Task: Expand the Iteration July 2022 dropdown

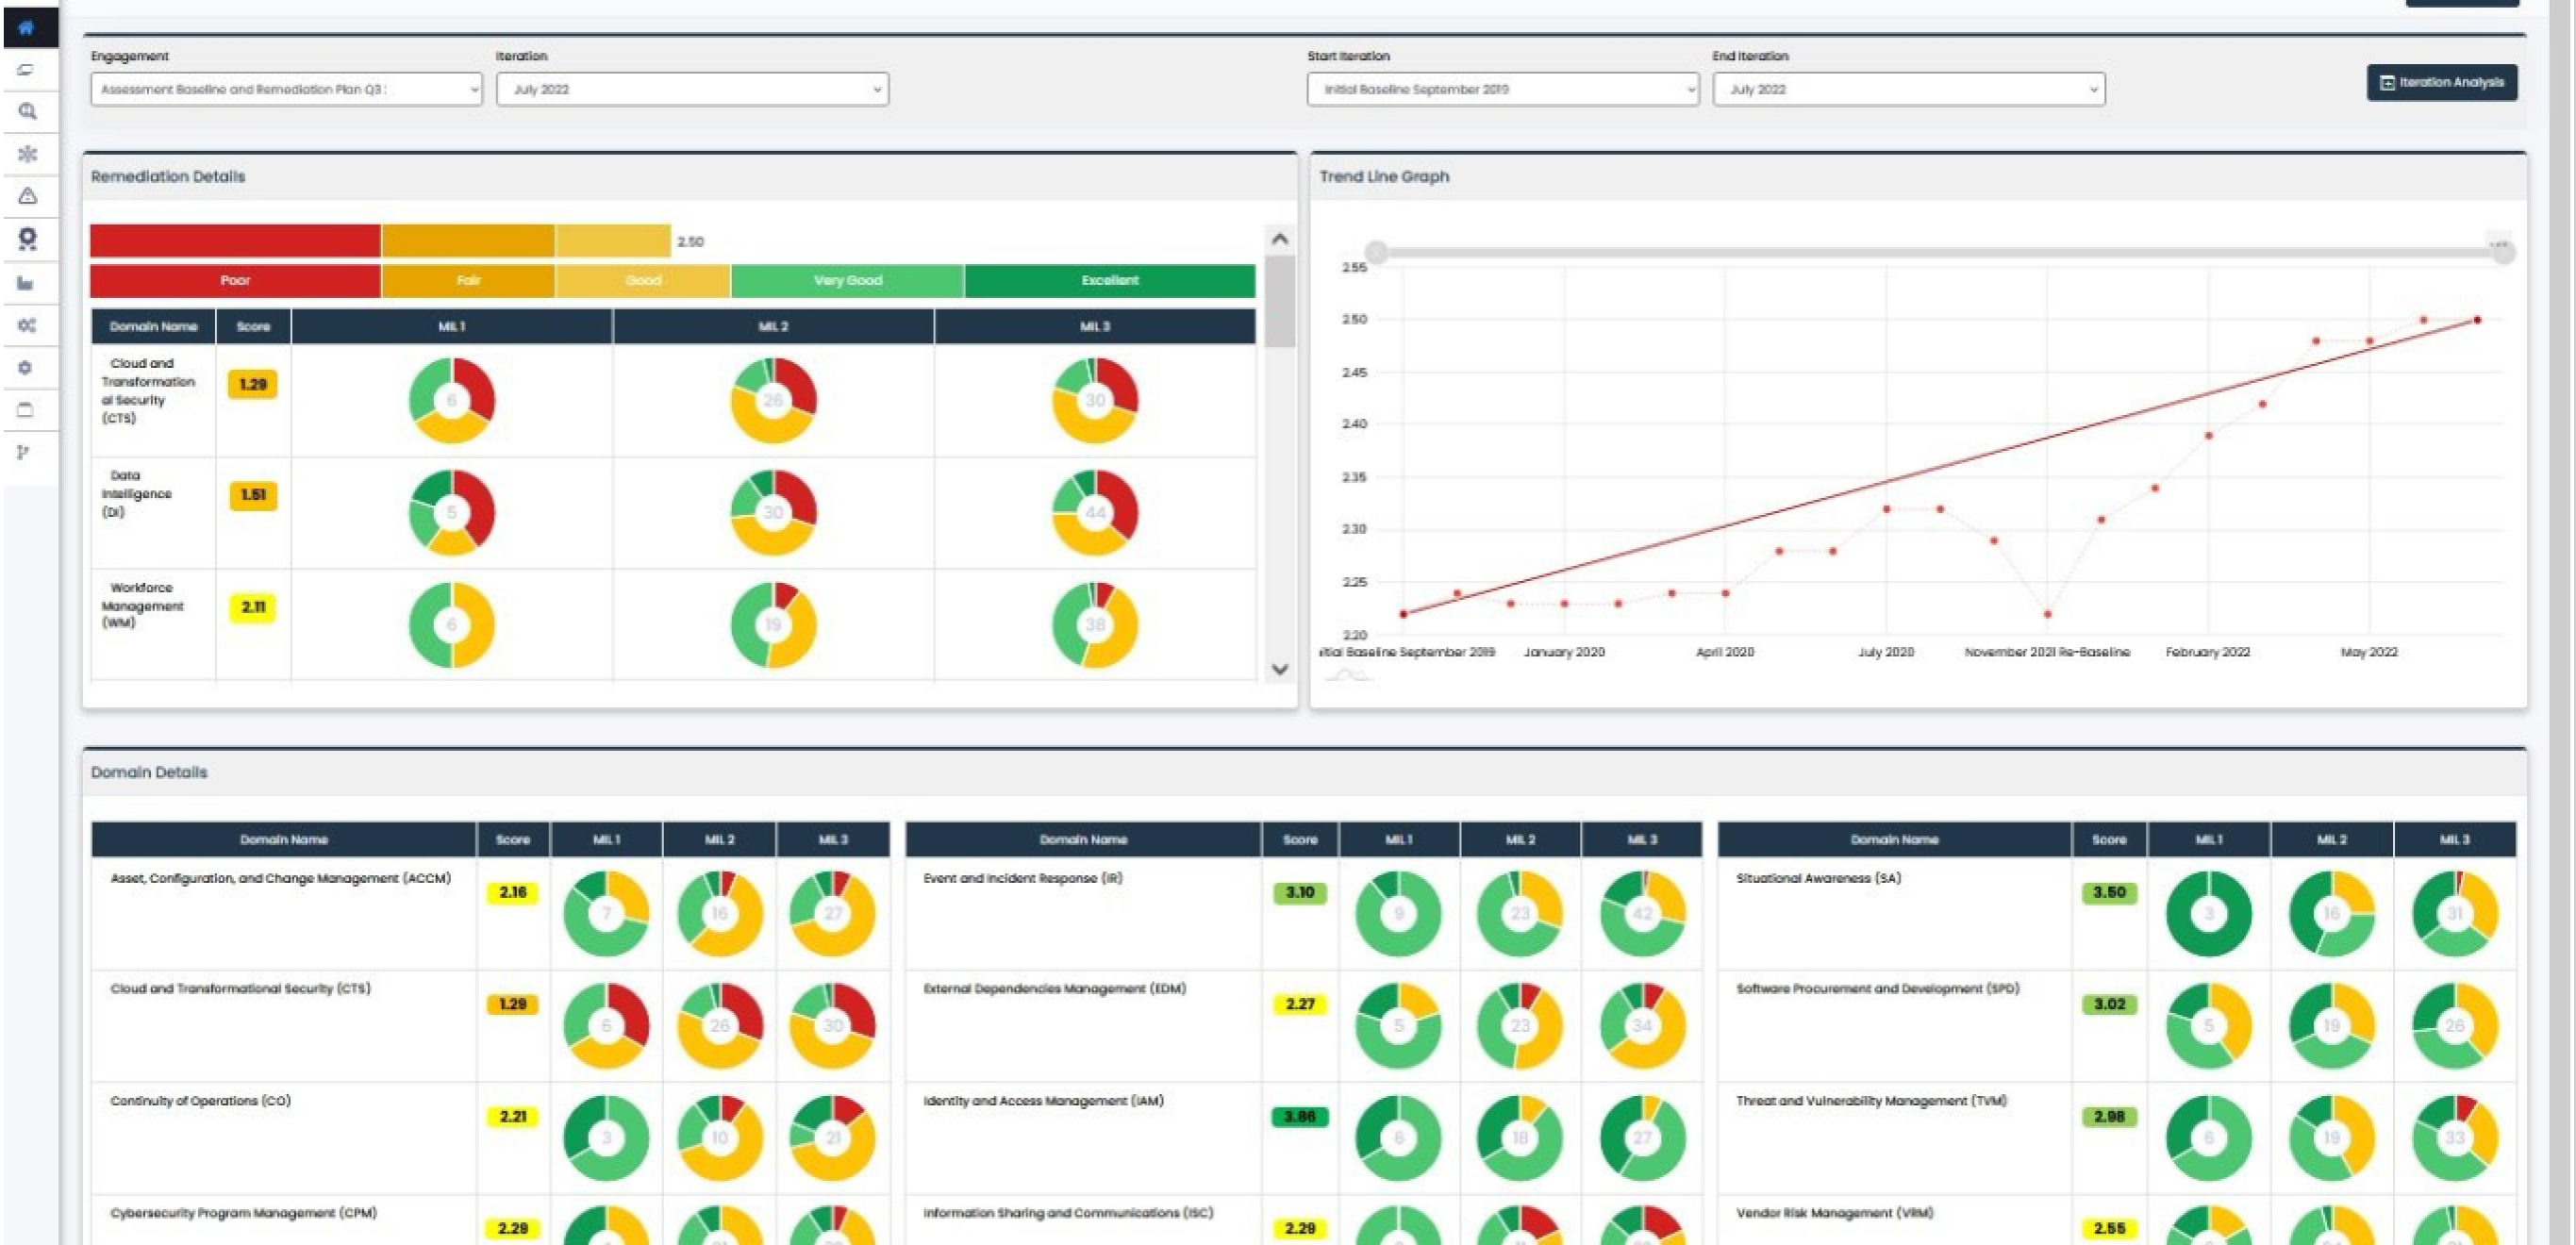Action: (692, 89)
